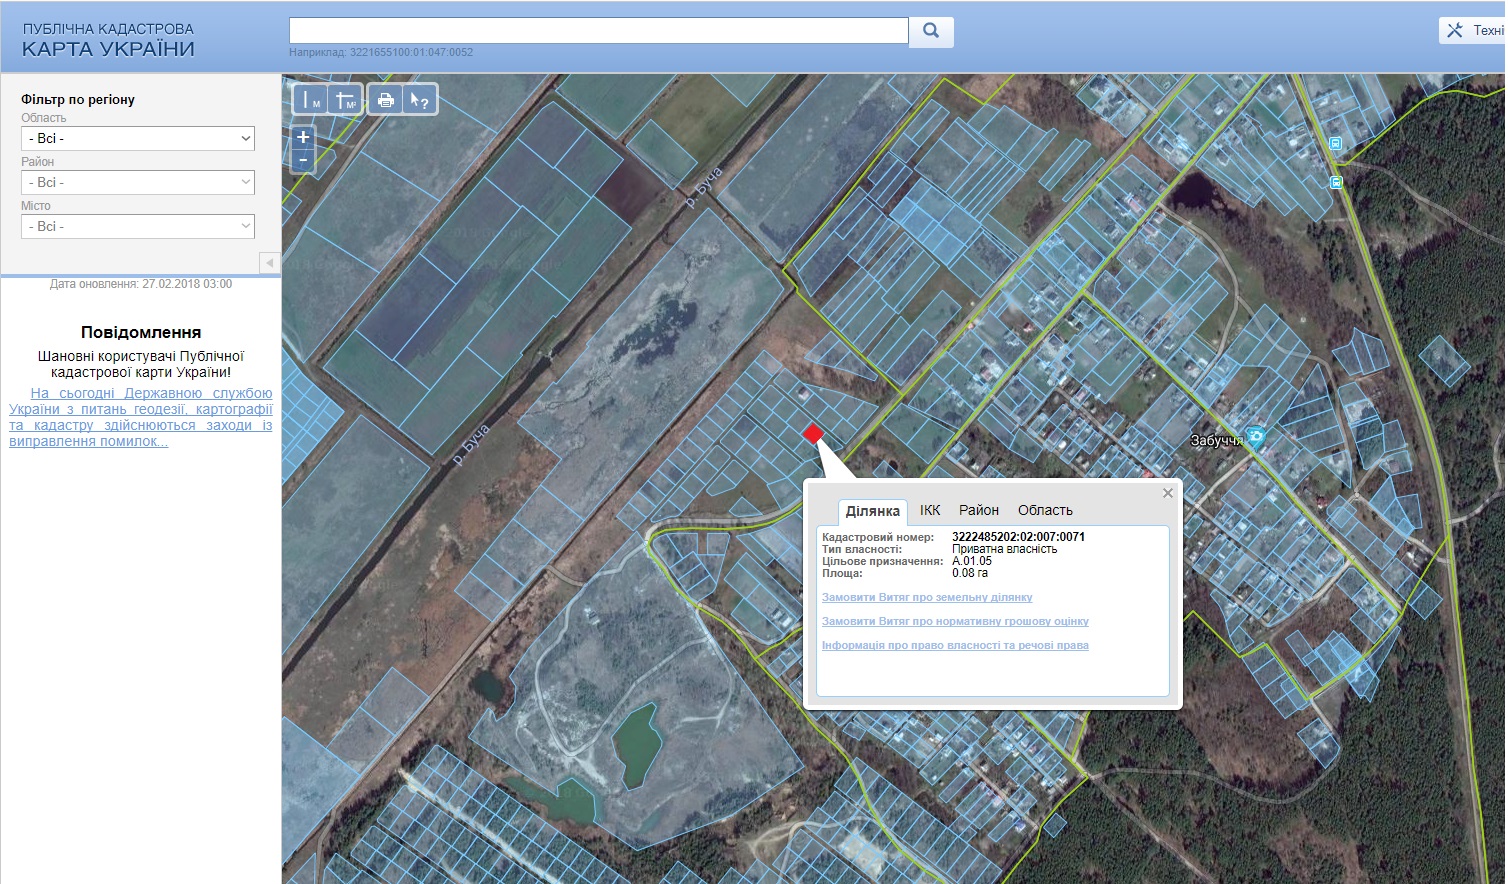Activate the identify info cursor tool
Image resolution: width=1508 pixels, height=884 pixels.
(420, 100)
